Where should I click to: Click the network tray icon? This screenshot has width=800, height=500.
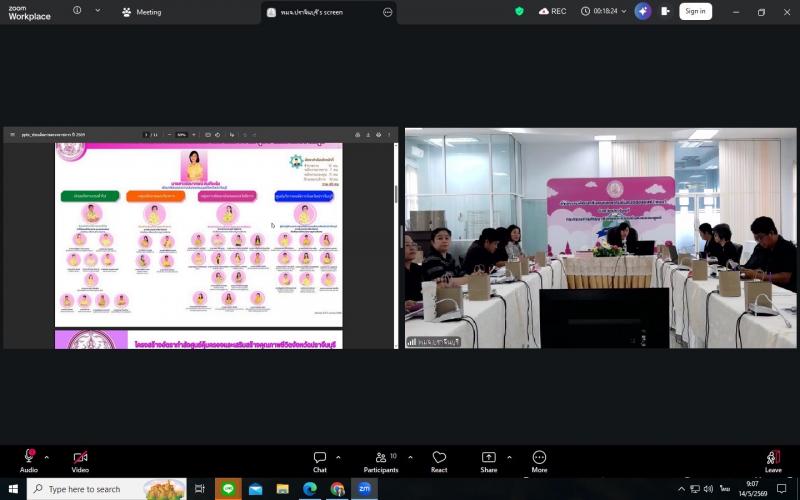tap(695, 489)
